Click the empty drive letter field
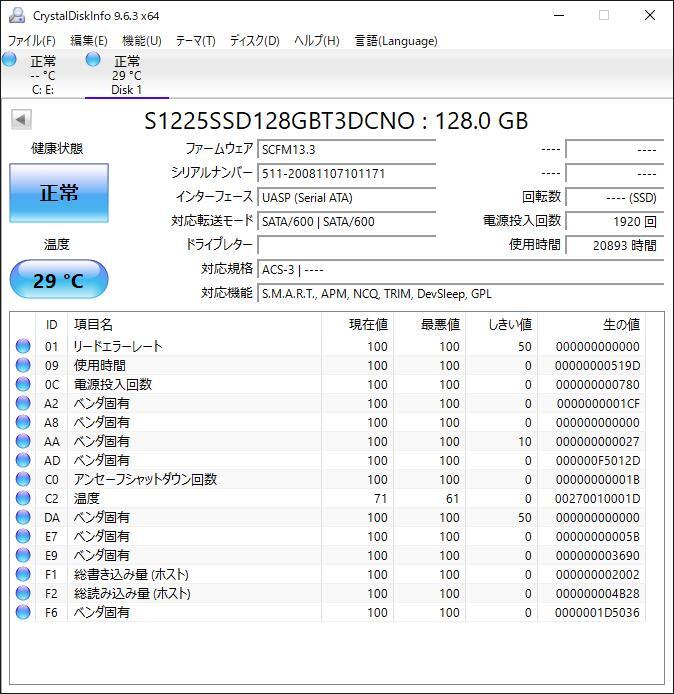 click(347, 245)
